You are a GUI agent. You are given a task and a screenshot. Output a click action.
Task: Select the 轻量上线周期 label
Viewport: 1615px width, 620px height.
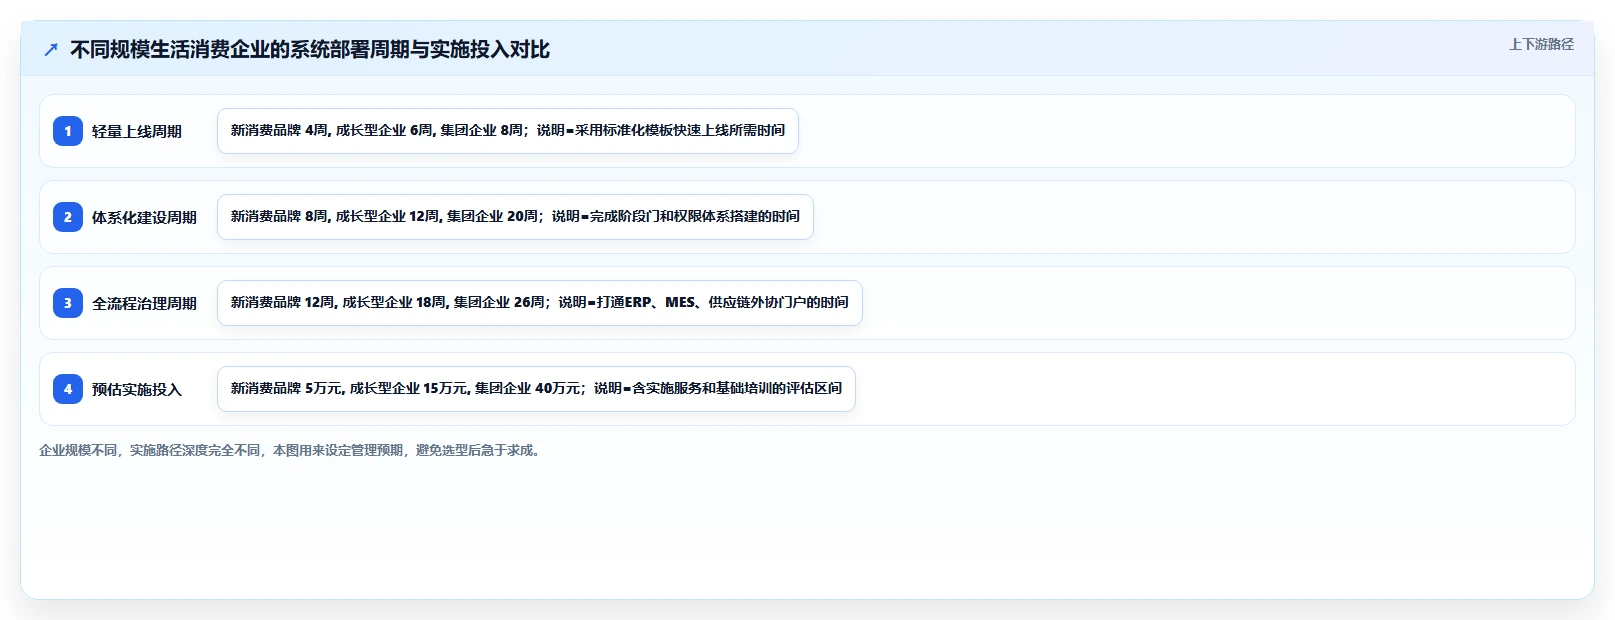click(x=137, y=131)
